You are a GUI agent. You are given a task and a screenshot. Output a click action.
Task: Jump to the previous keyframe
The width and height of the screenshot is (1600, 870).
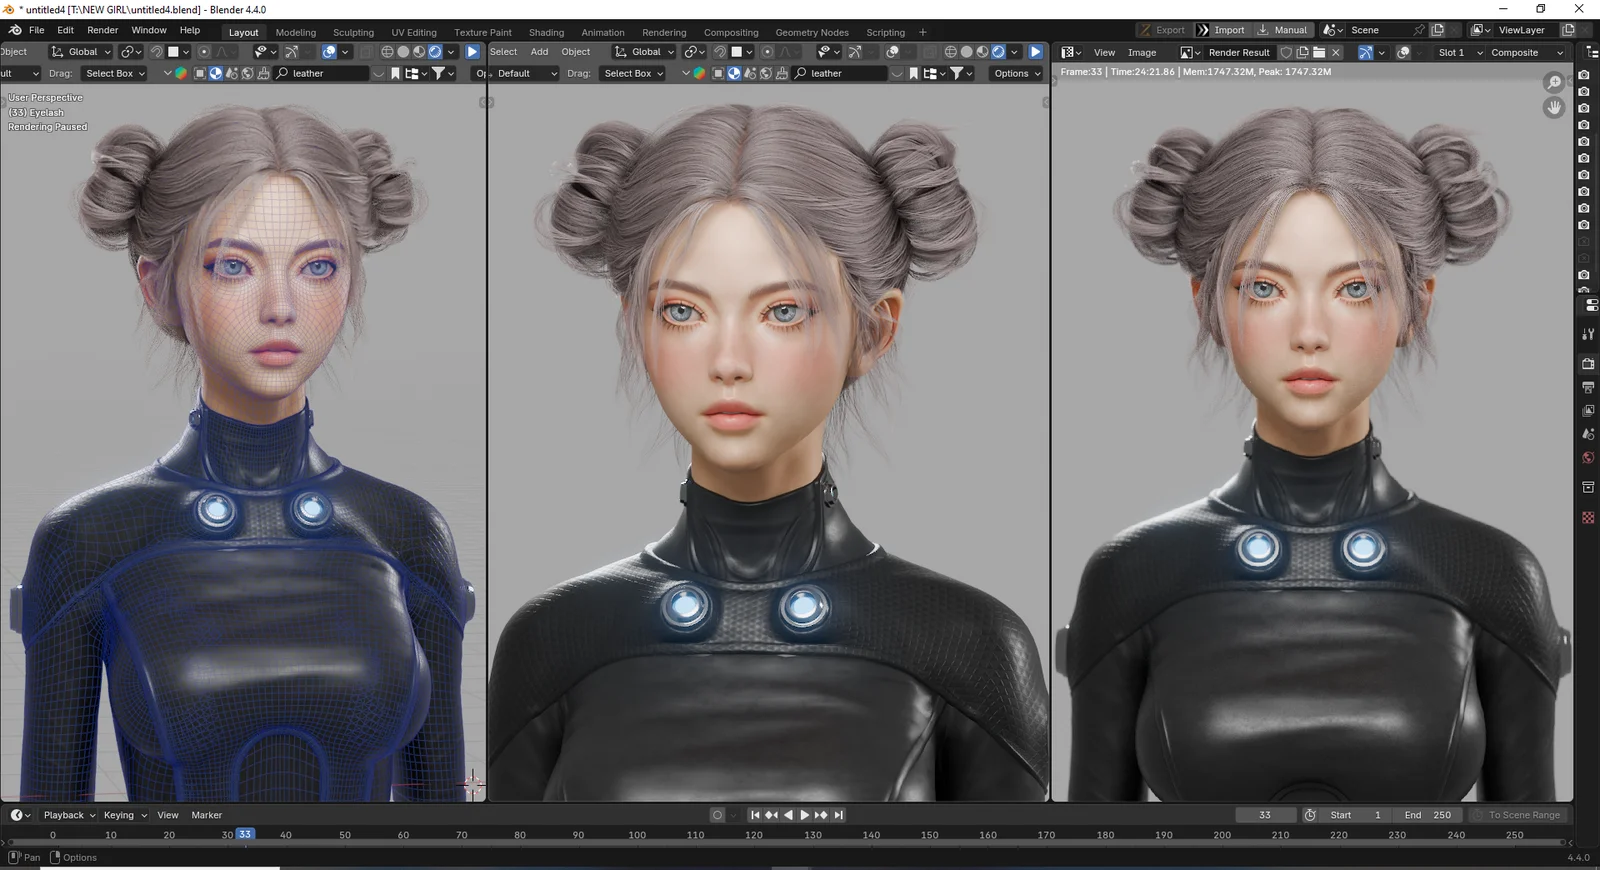pos(771,815)
